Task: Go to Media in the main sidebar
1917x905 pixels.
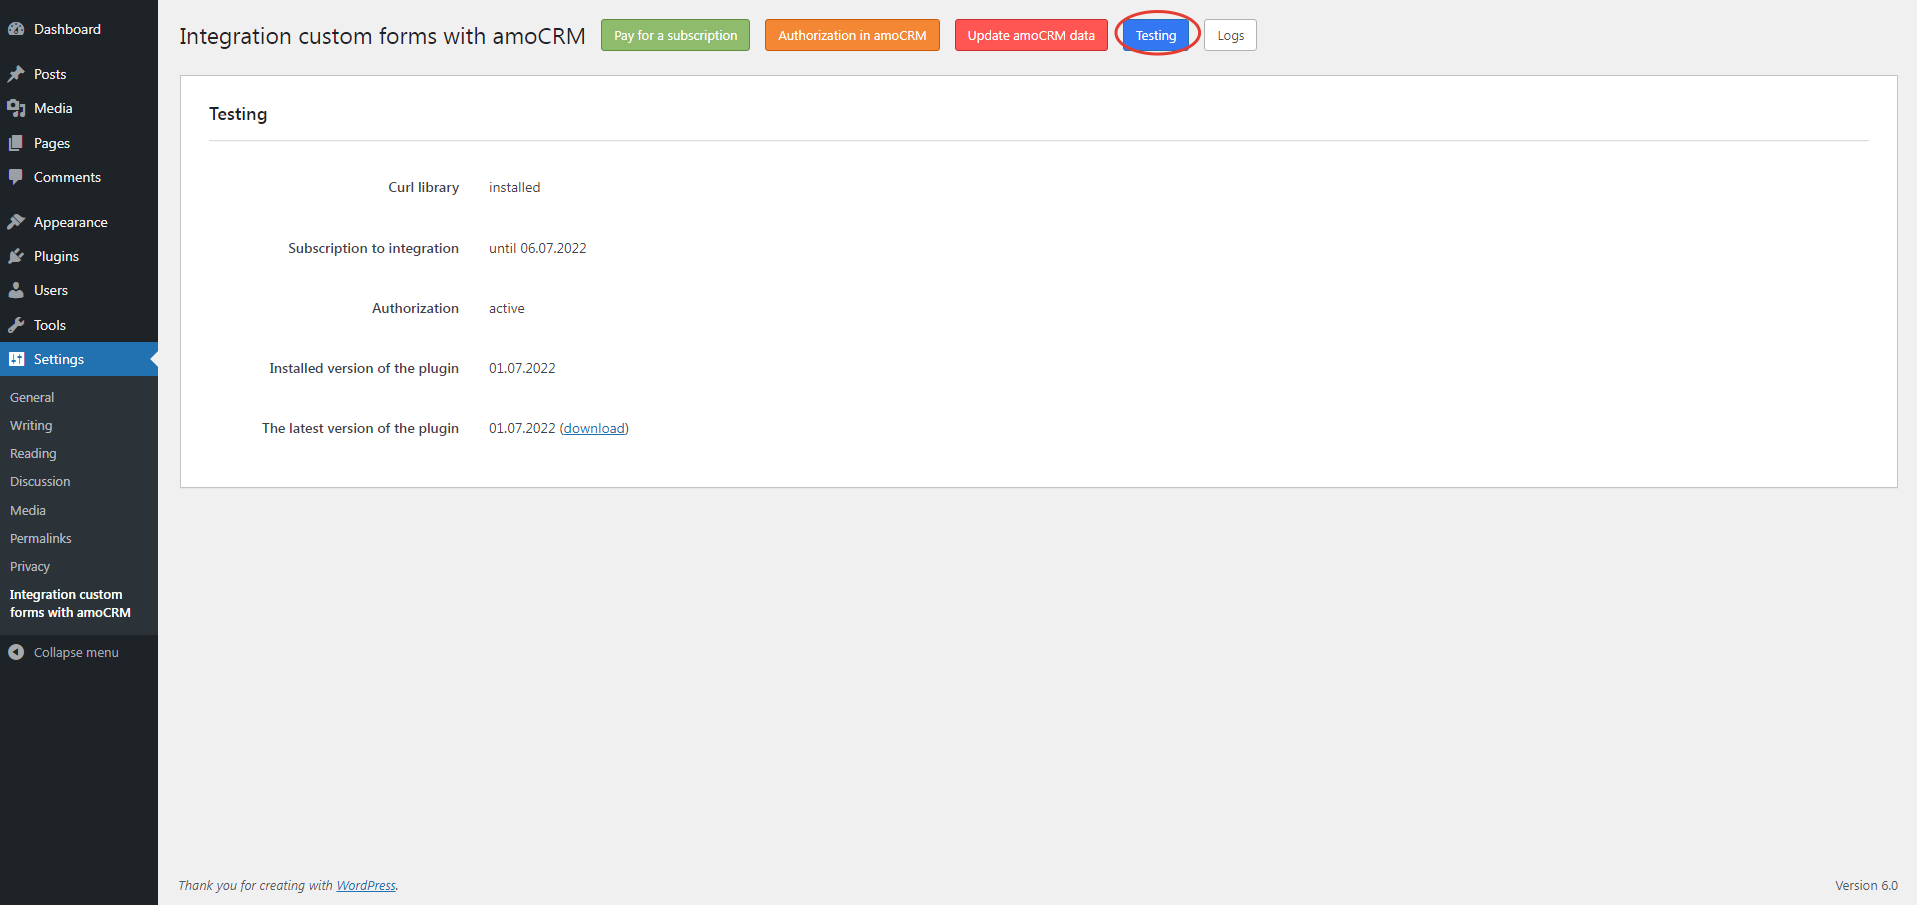Action: click(79, 108)
